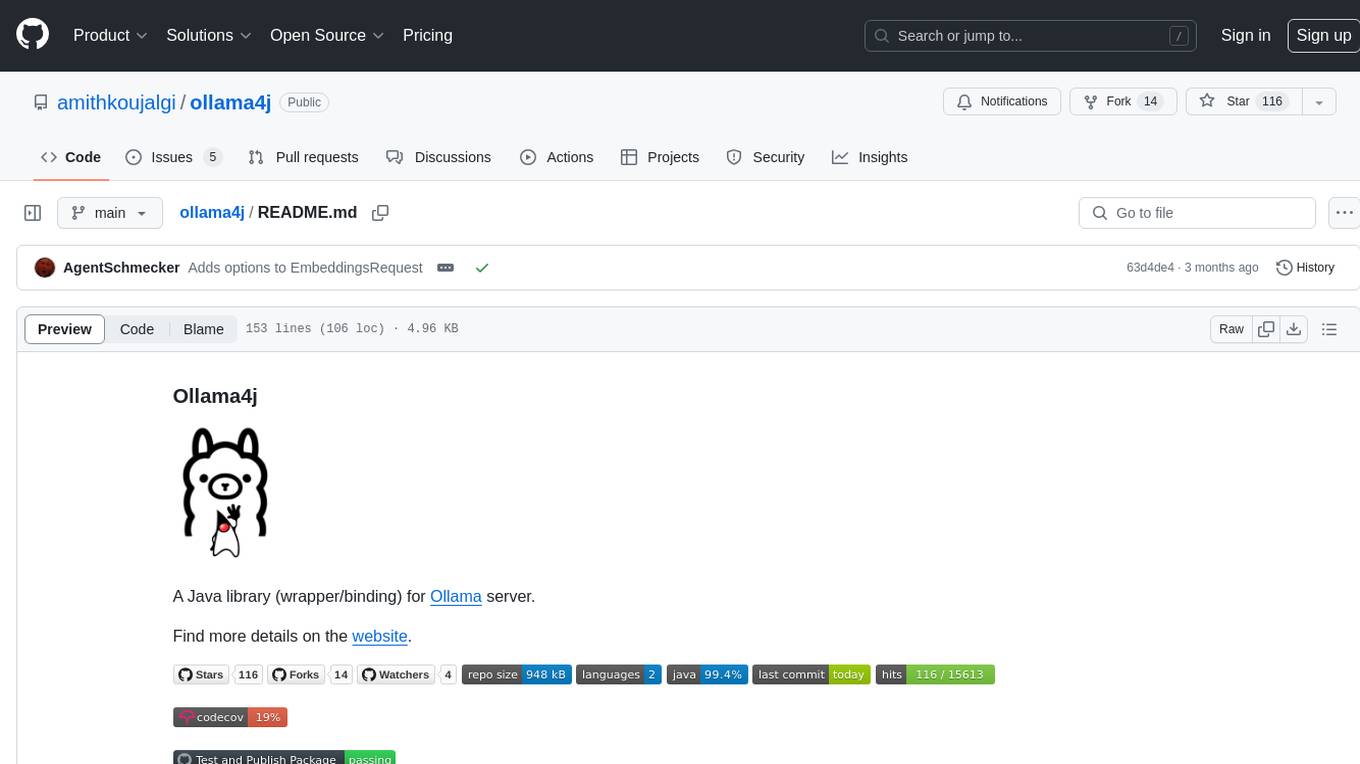The width and height of the screenshot is (1360, 764).
Task: Open star lists dropdown arrow
Action: pyautogui.click(x=1319, y=101)
